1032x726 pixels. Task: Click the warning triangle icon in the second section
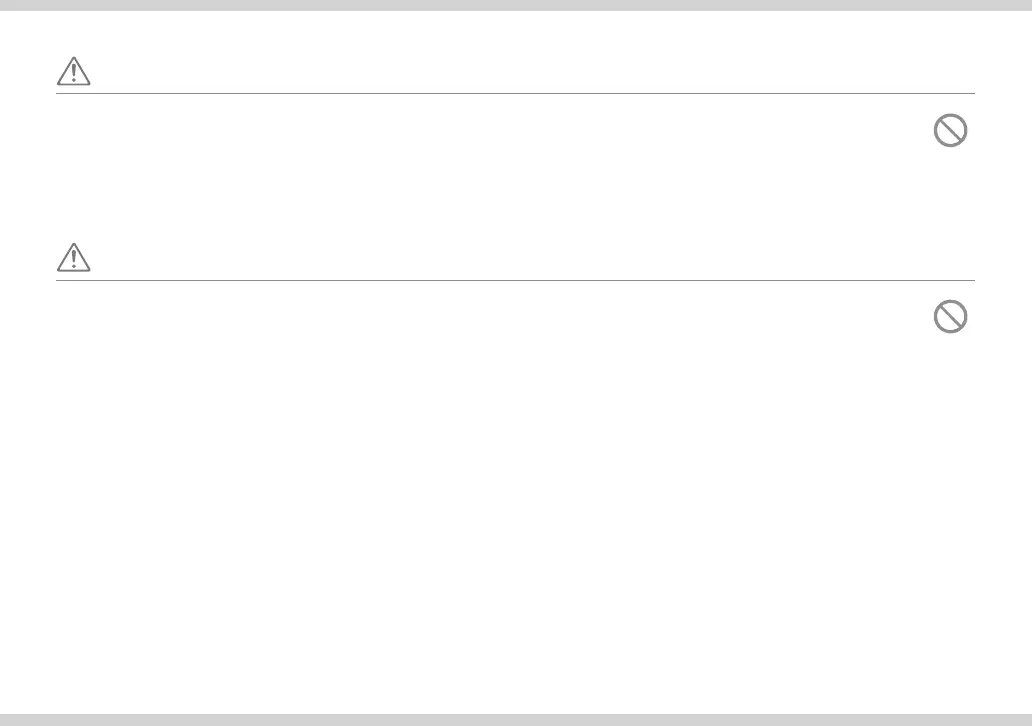pos(74,257)
